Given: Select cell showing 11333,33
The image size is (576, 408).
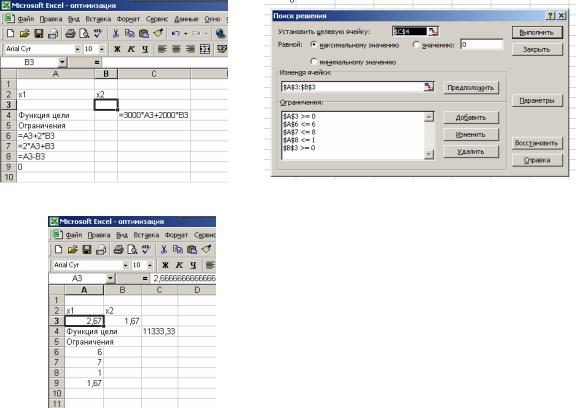Looking at the screenshot, I should coord(159,331).
